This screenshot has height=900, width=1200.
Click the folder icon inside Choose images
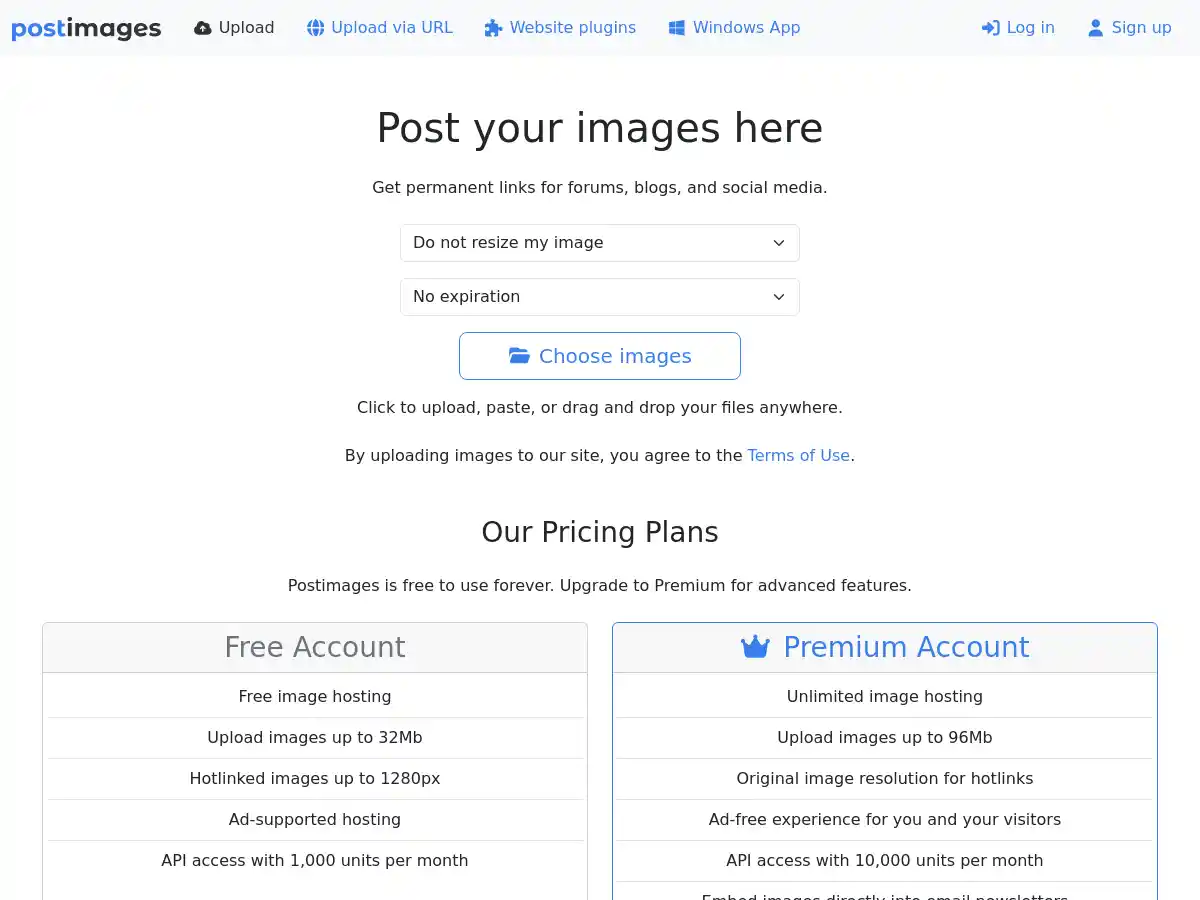pyautogui.click(x=519, y=355)
